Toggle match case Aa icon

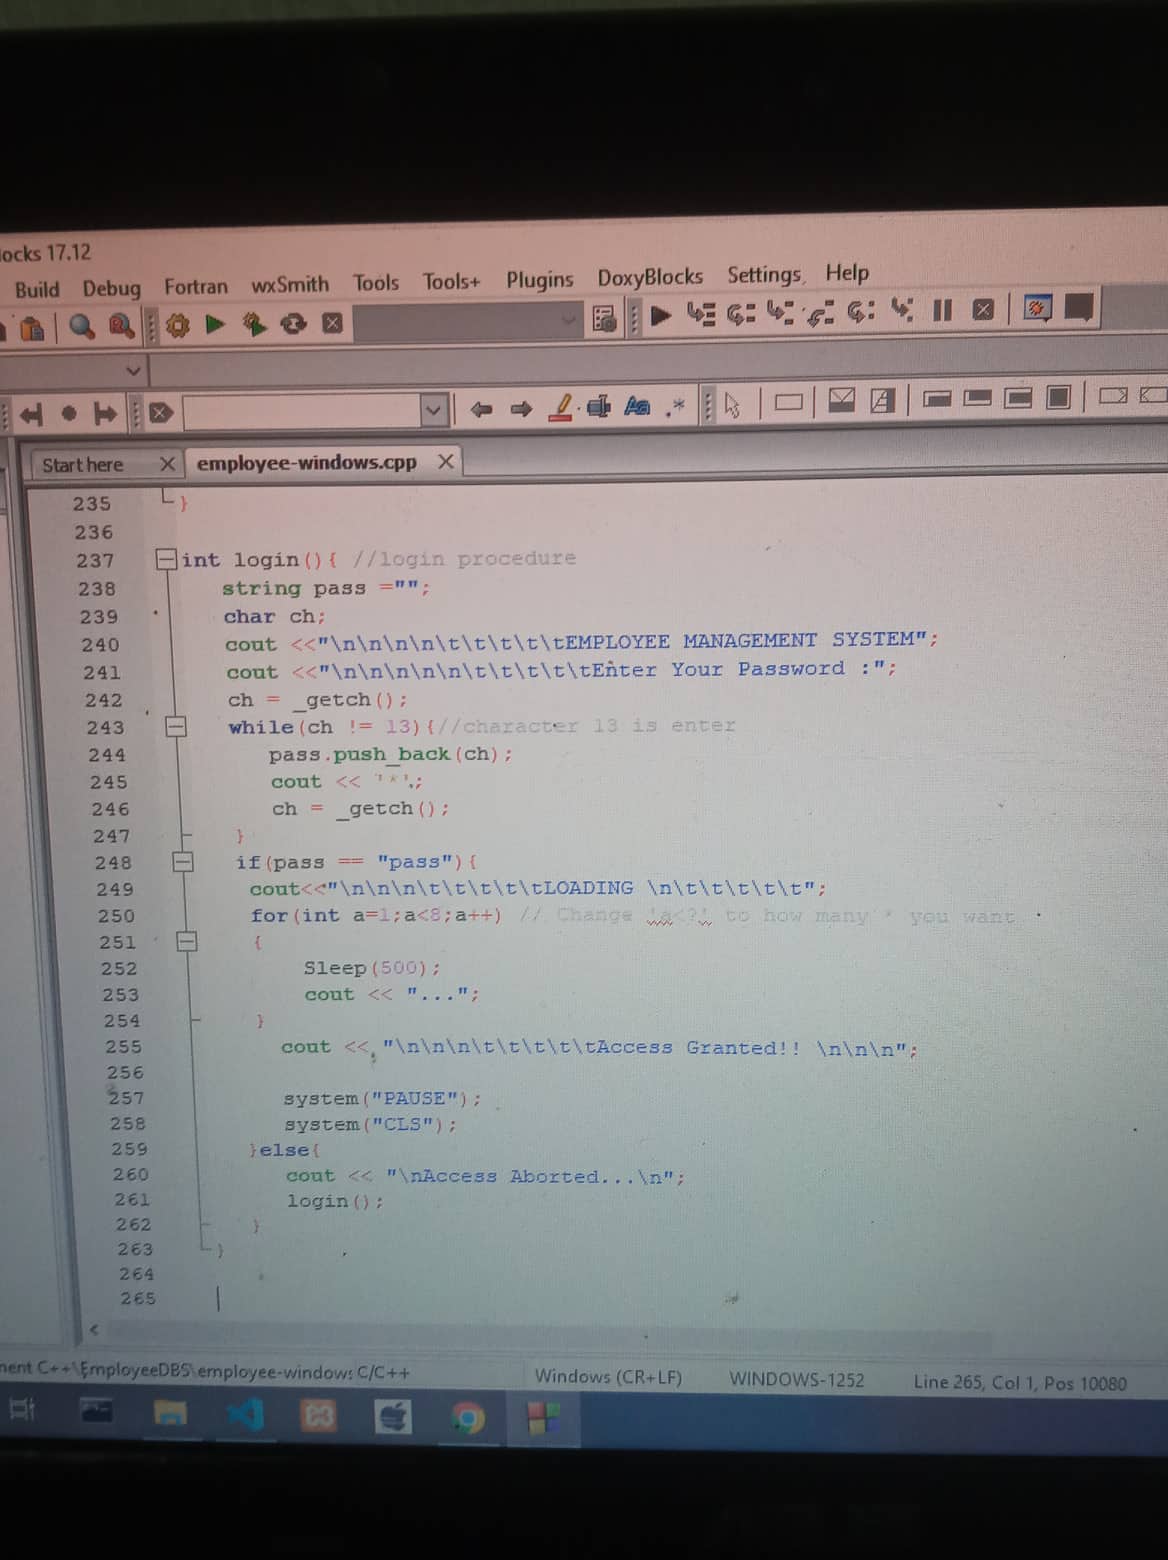coord(637,406)
